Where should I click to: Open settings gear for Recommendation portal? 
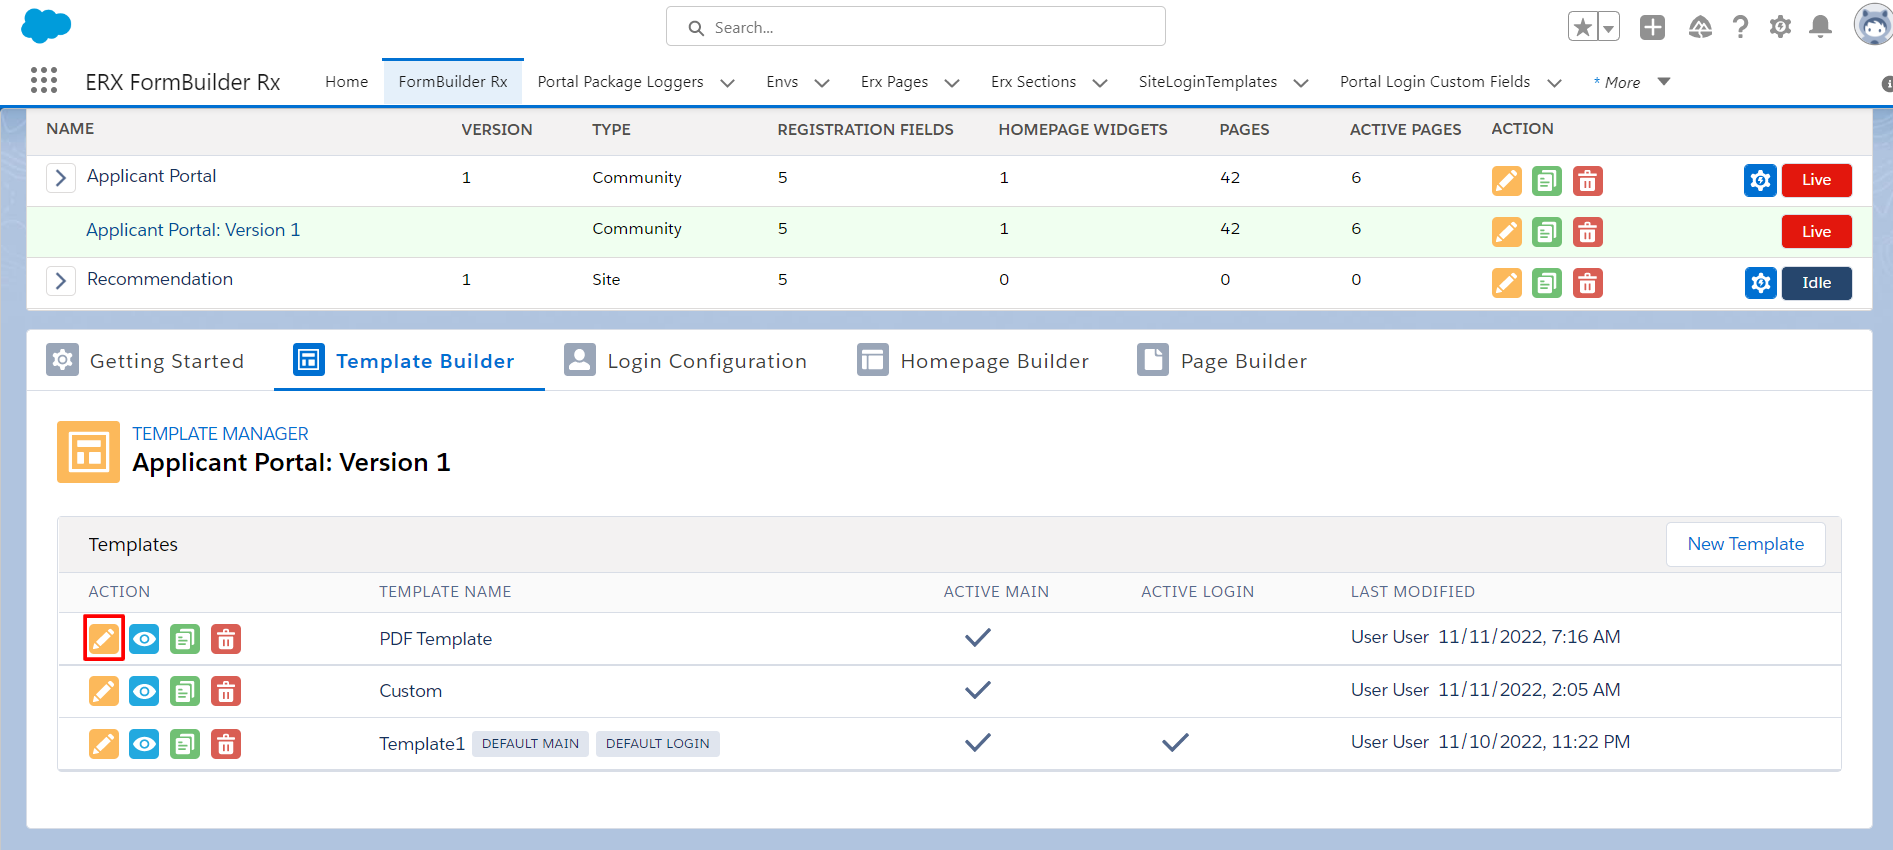click(x=1760, y=283)
